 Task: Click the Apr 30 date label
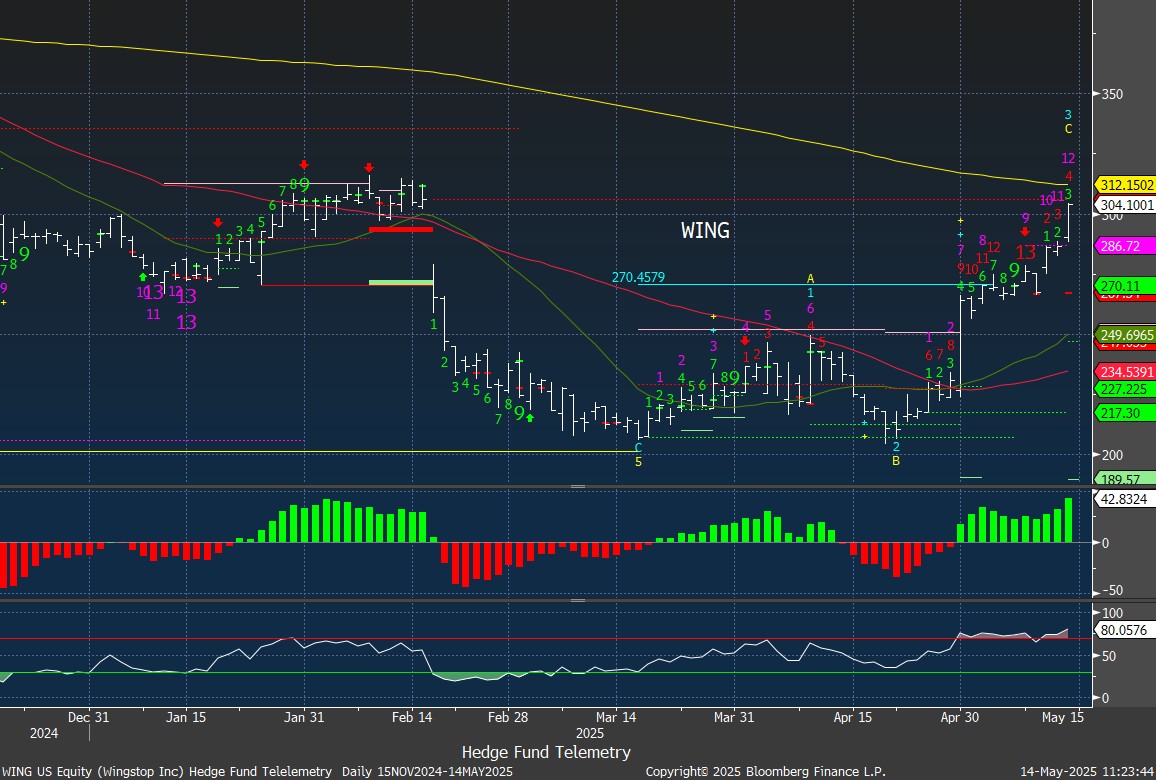[960, 717]
